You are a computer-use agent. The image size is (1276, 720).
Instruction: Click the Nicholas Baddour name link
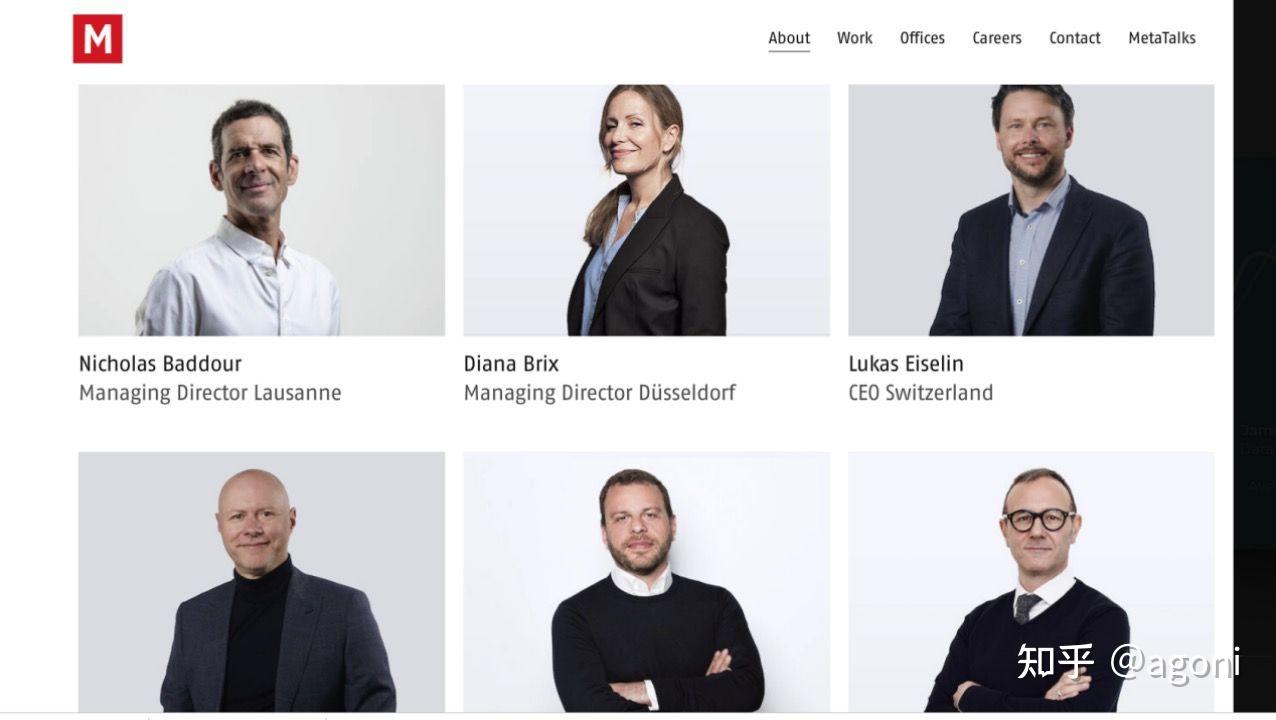point(160,364)
